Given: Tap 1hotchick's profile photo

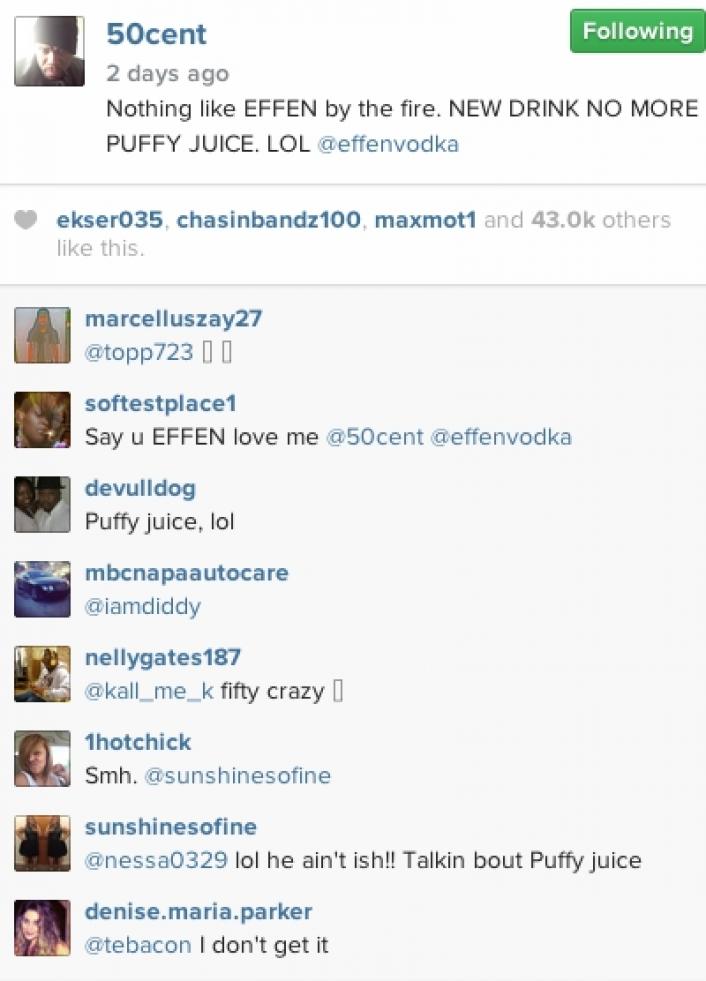Looking at the screenshot, I should coord(43,758).
